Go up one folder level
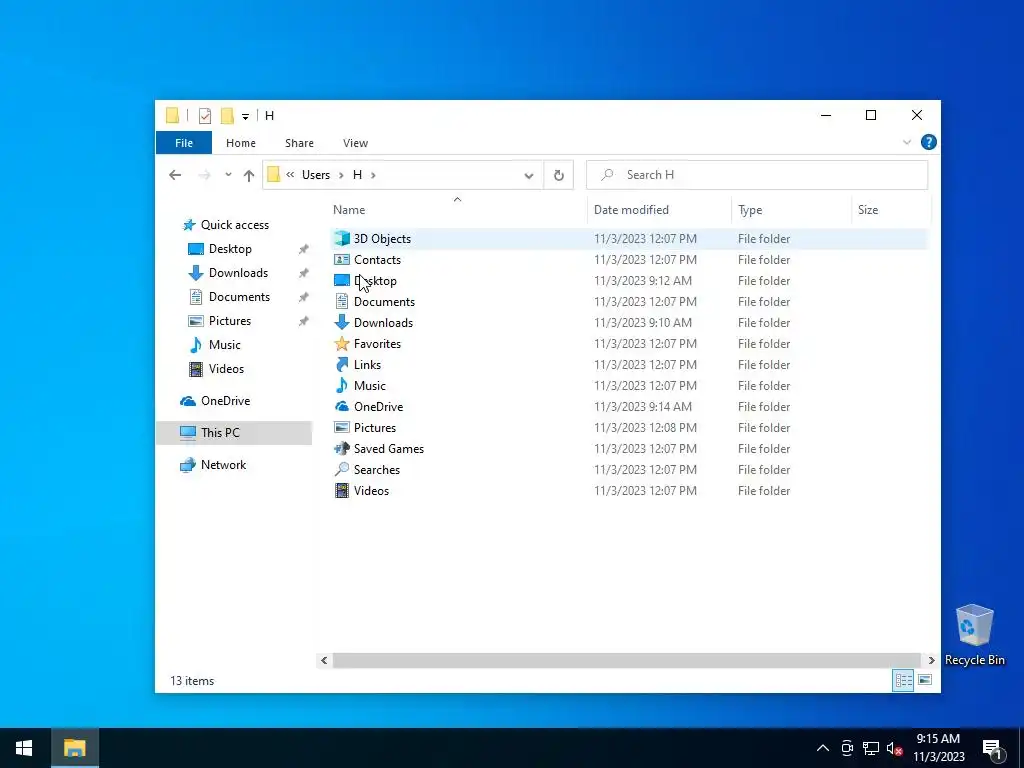The height and width of the screenshot is (768, 1024). click(248, 175)
